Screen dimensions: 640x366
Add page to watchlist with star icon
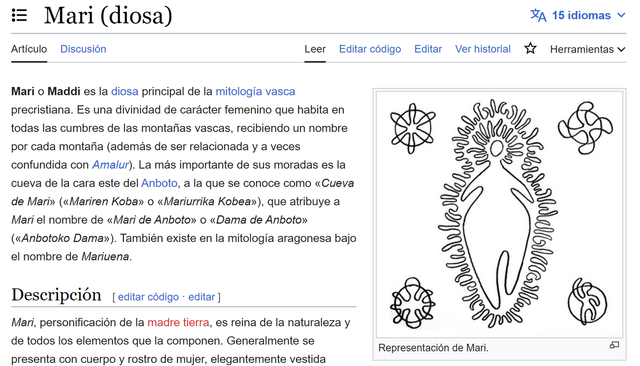pyautogui.click(x=530, y=49)
